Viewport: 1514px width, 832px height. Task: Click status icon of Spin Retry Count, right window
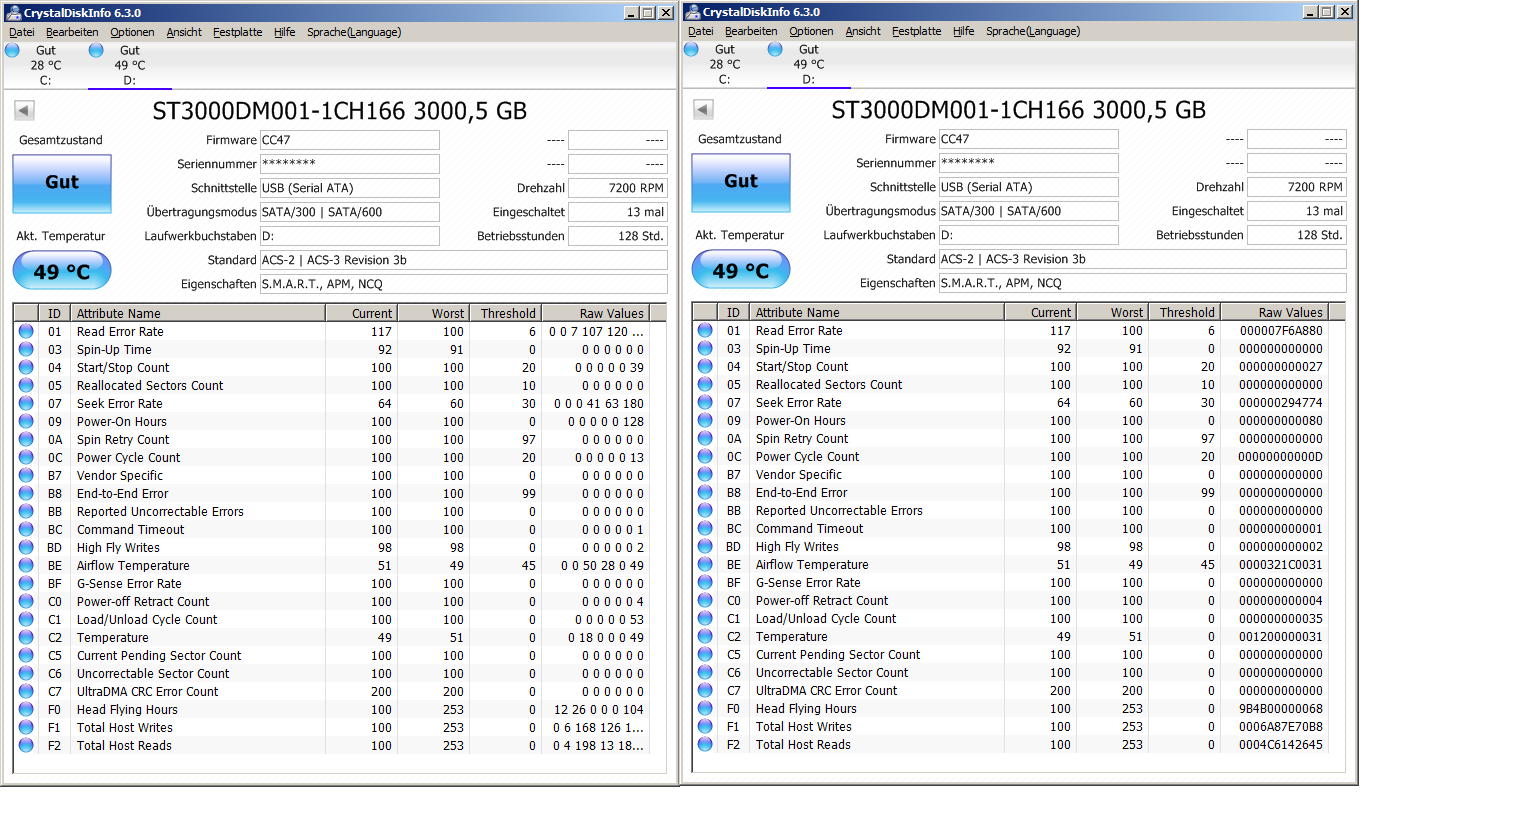(x=705, y=438)
